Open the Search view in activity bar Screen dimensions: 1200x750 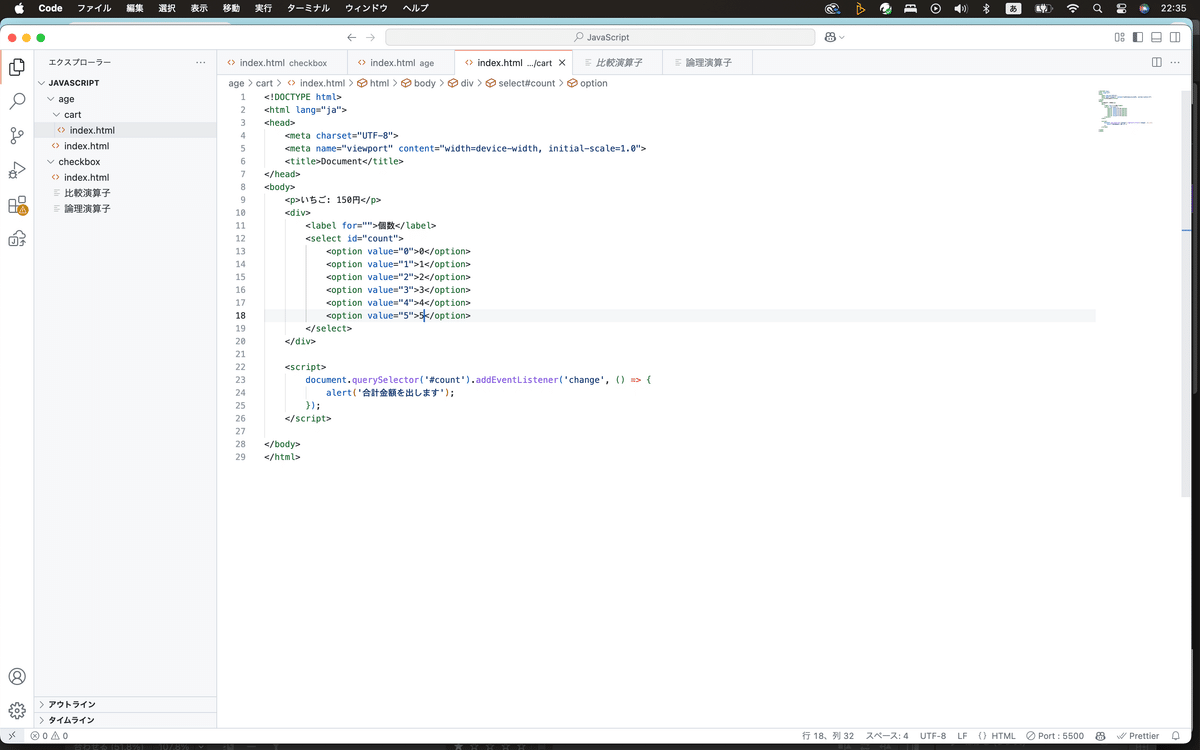tap(17, 101)
